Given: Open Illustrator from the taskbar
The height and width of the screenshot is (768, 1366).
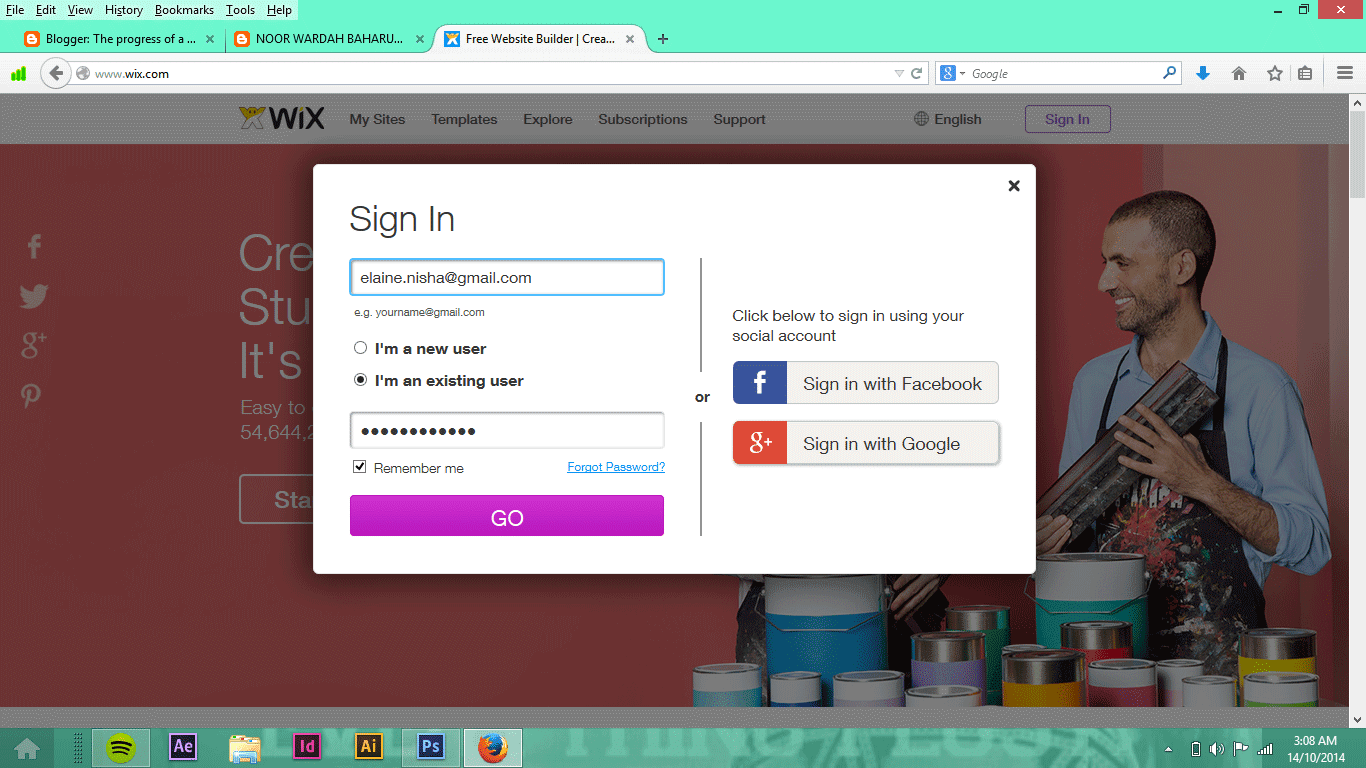Looking at the screenshot, I should point(369,747).
